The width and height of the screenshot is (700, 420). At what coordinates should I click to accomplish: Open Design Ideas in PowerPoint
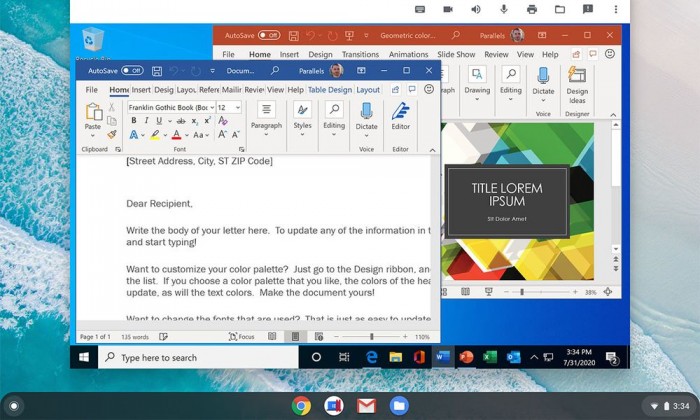click(577, 86)
